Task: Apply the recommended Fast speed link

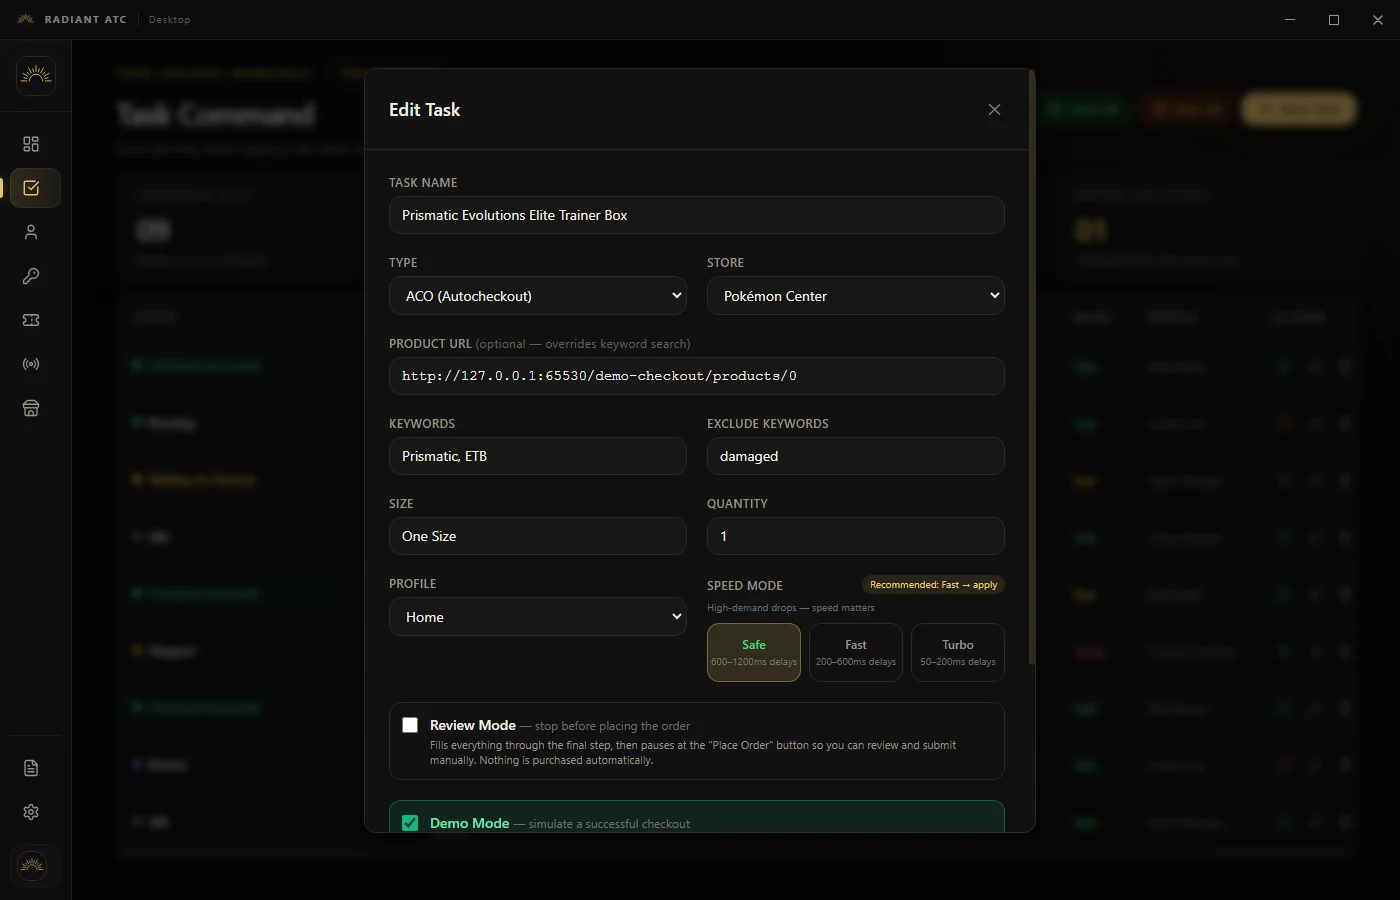Action: coord(933,585)
